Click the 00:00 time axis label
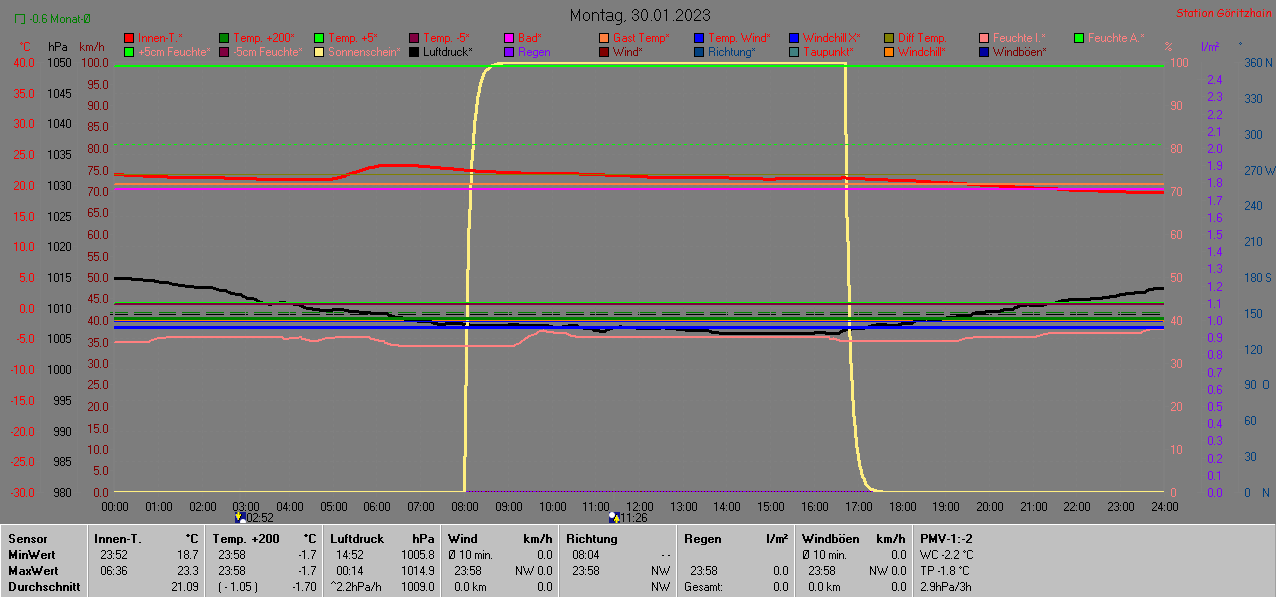This screenshot has height=597, width=1276. [115, 507]
